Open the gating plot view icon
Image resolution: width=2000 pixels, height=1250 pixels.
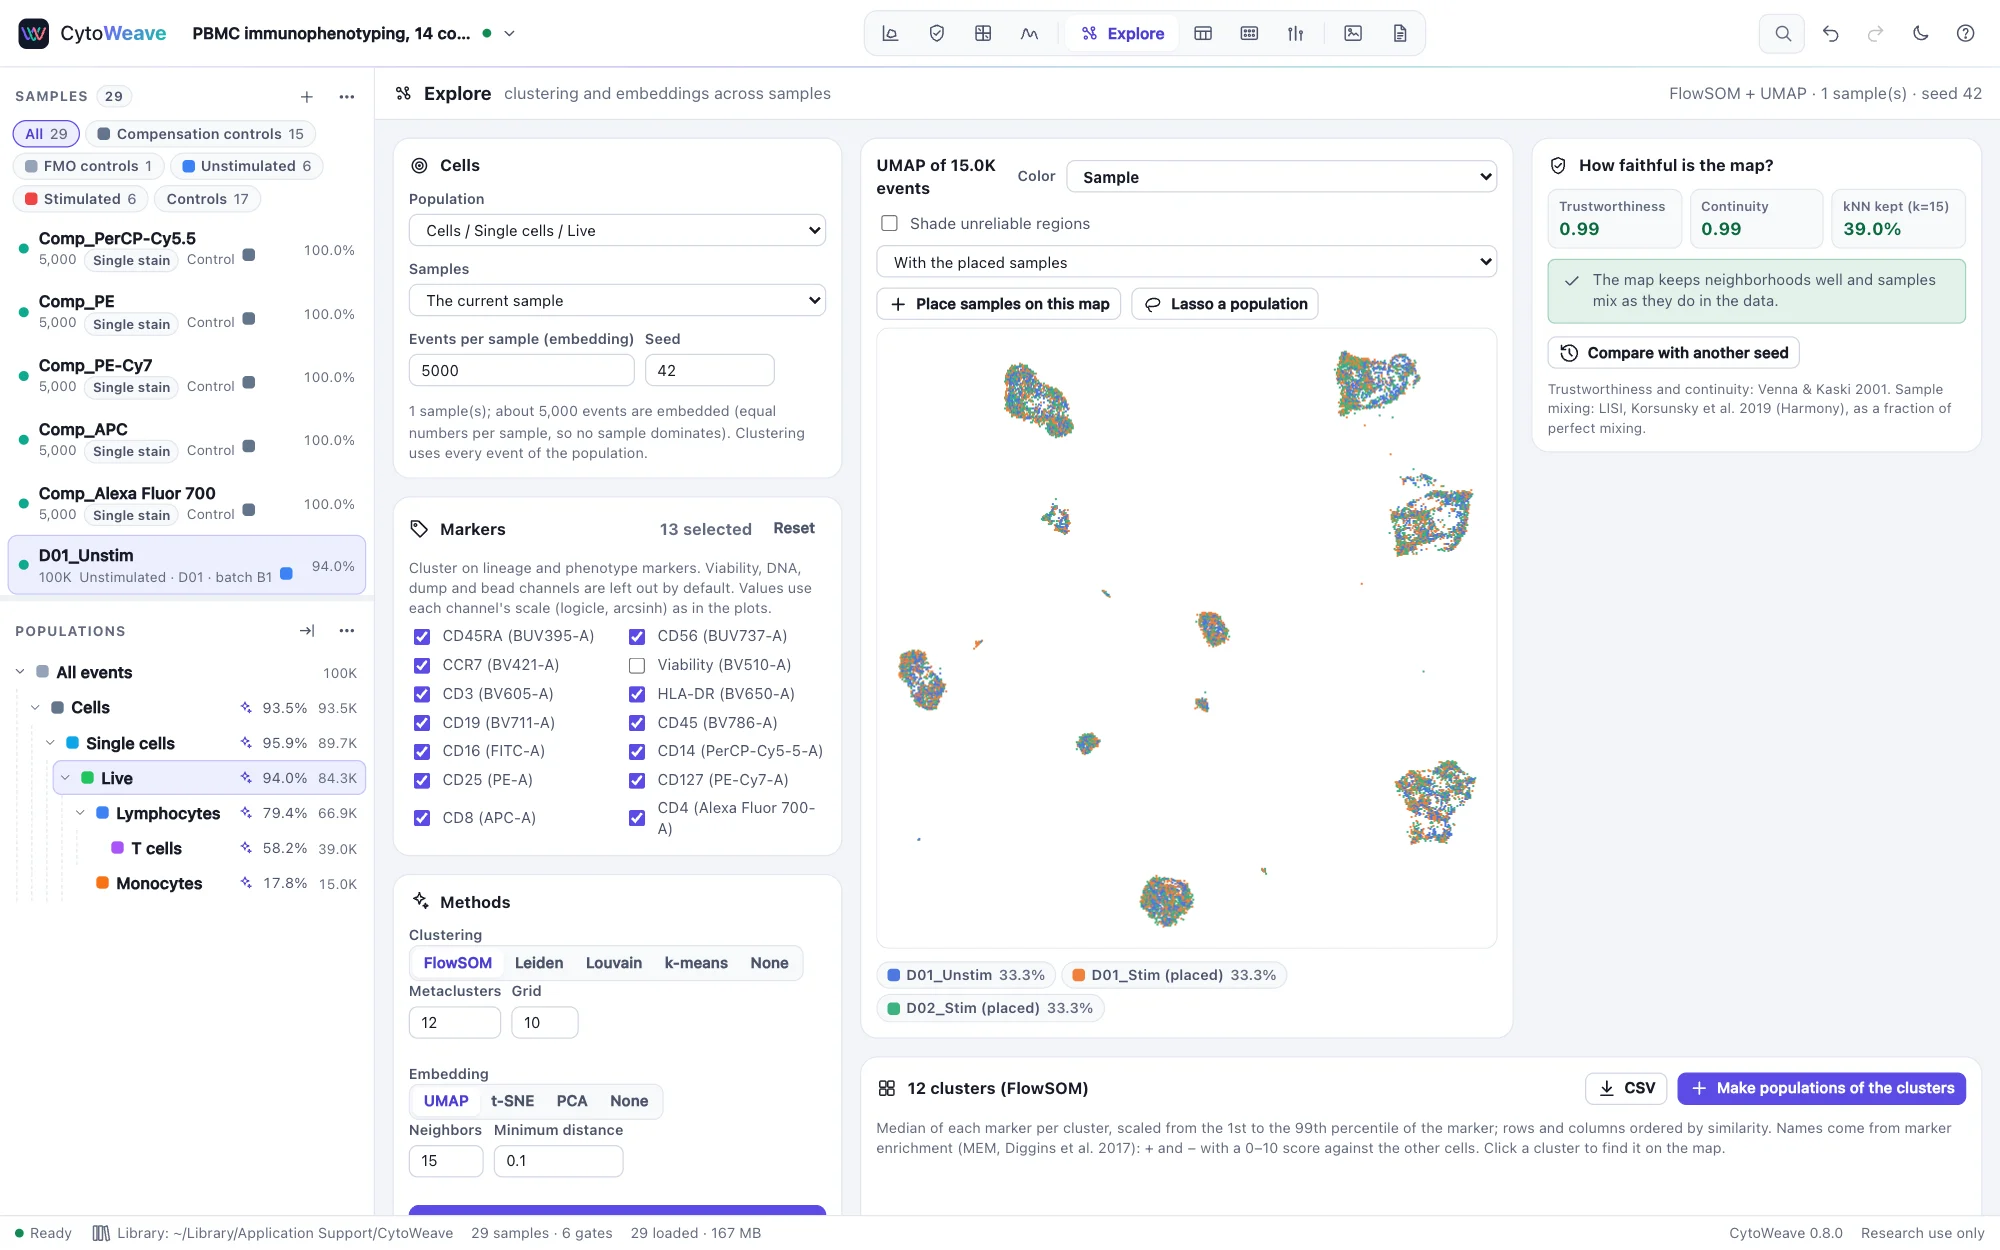click(890, 33)
